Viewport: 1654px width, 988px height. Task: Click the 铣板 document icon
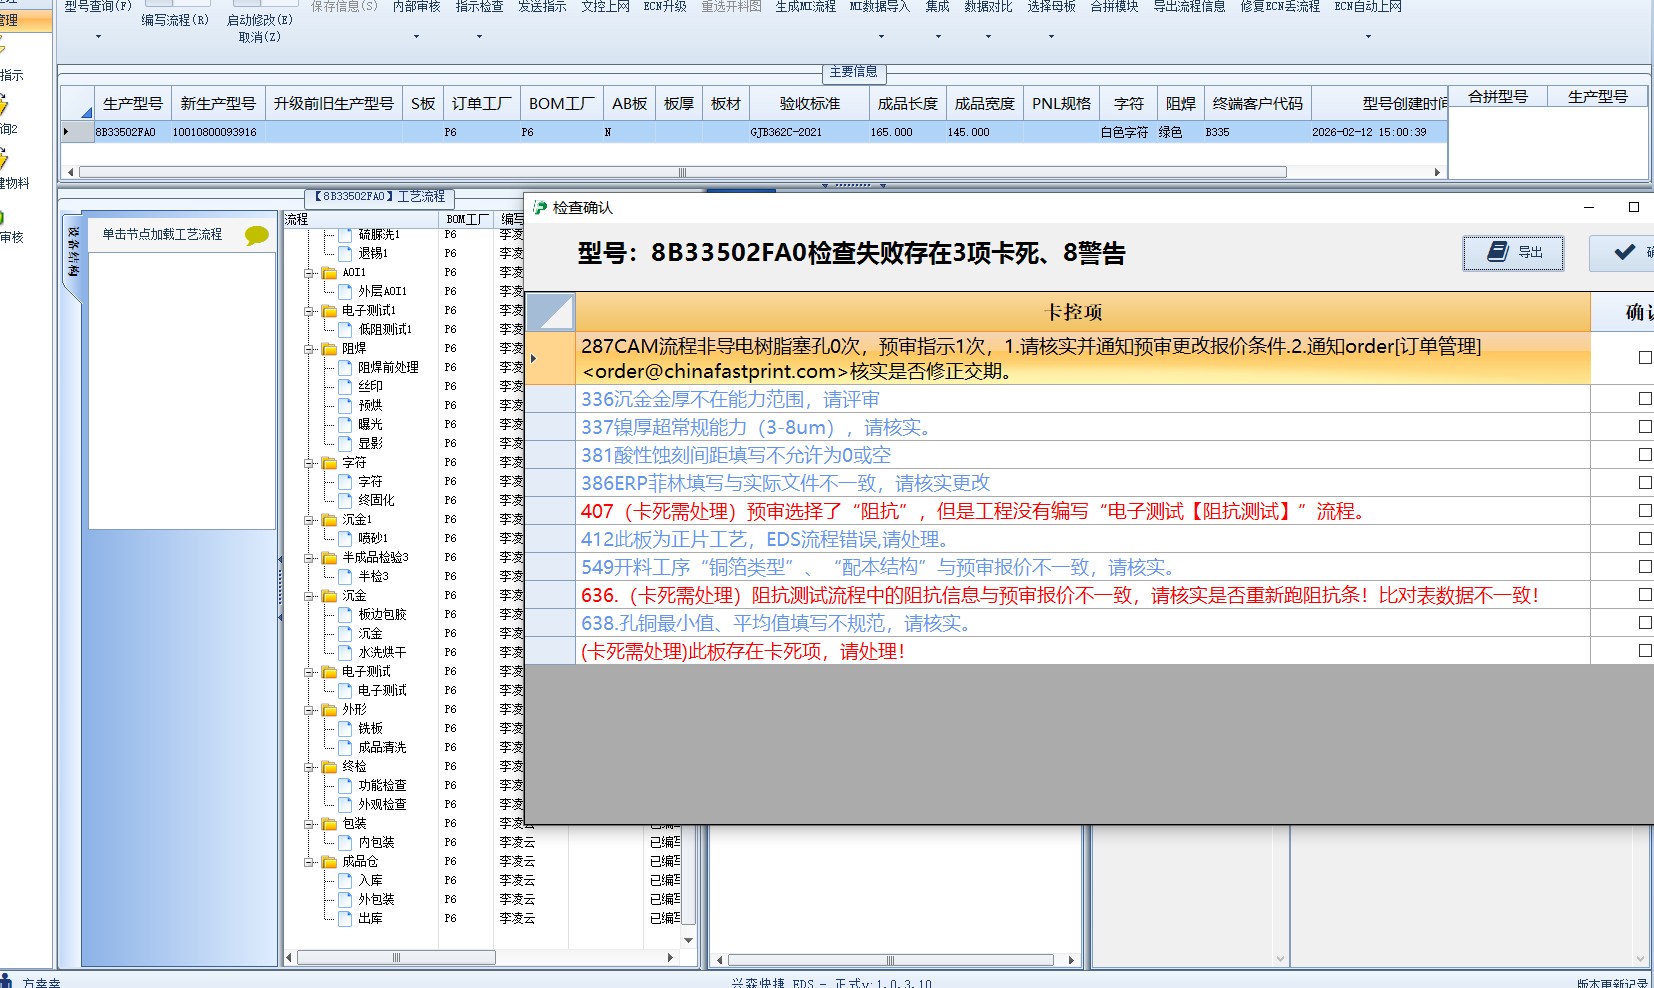click(x=345, y=728)
